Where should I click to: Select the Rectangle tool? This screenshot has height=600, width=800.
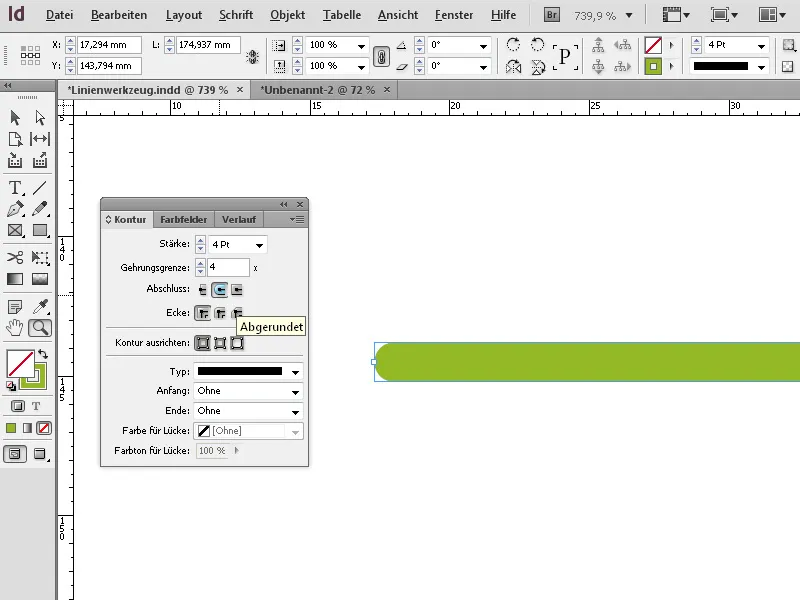40,231
